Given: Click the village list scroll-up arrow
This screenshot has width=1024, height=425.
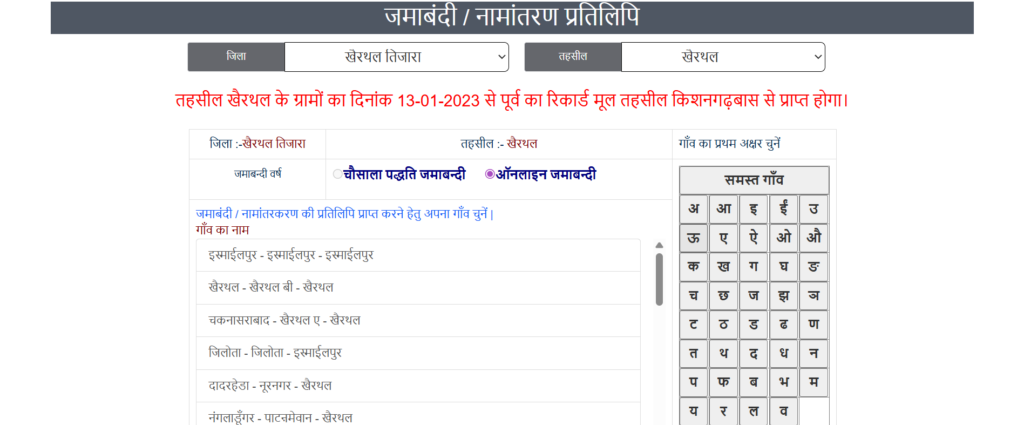Looking at the screenshot, I should tap(659, 245).
